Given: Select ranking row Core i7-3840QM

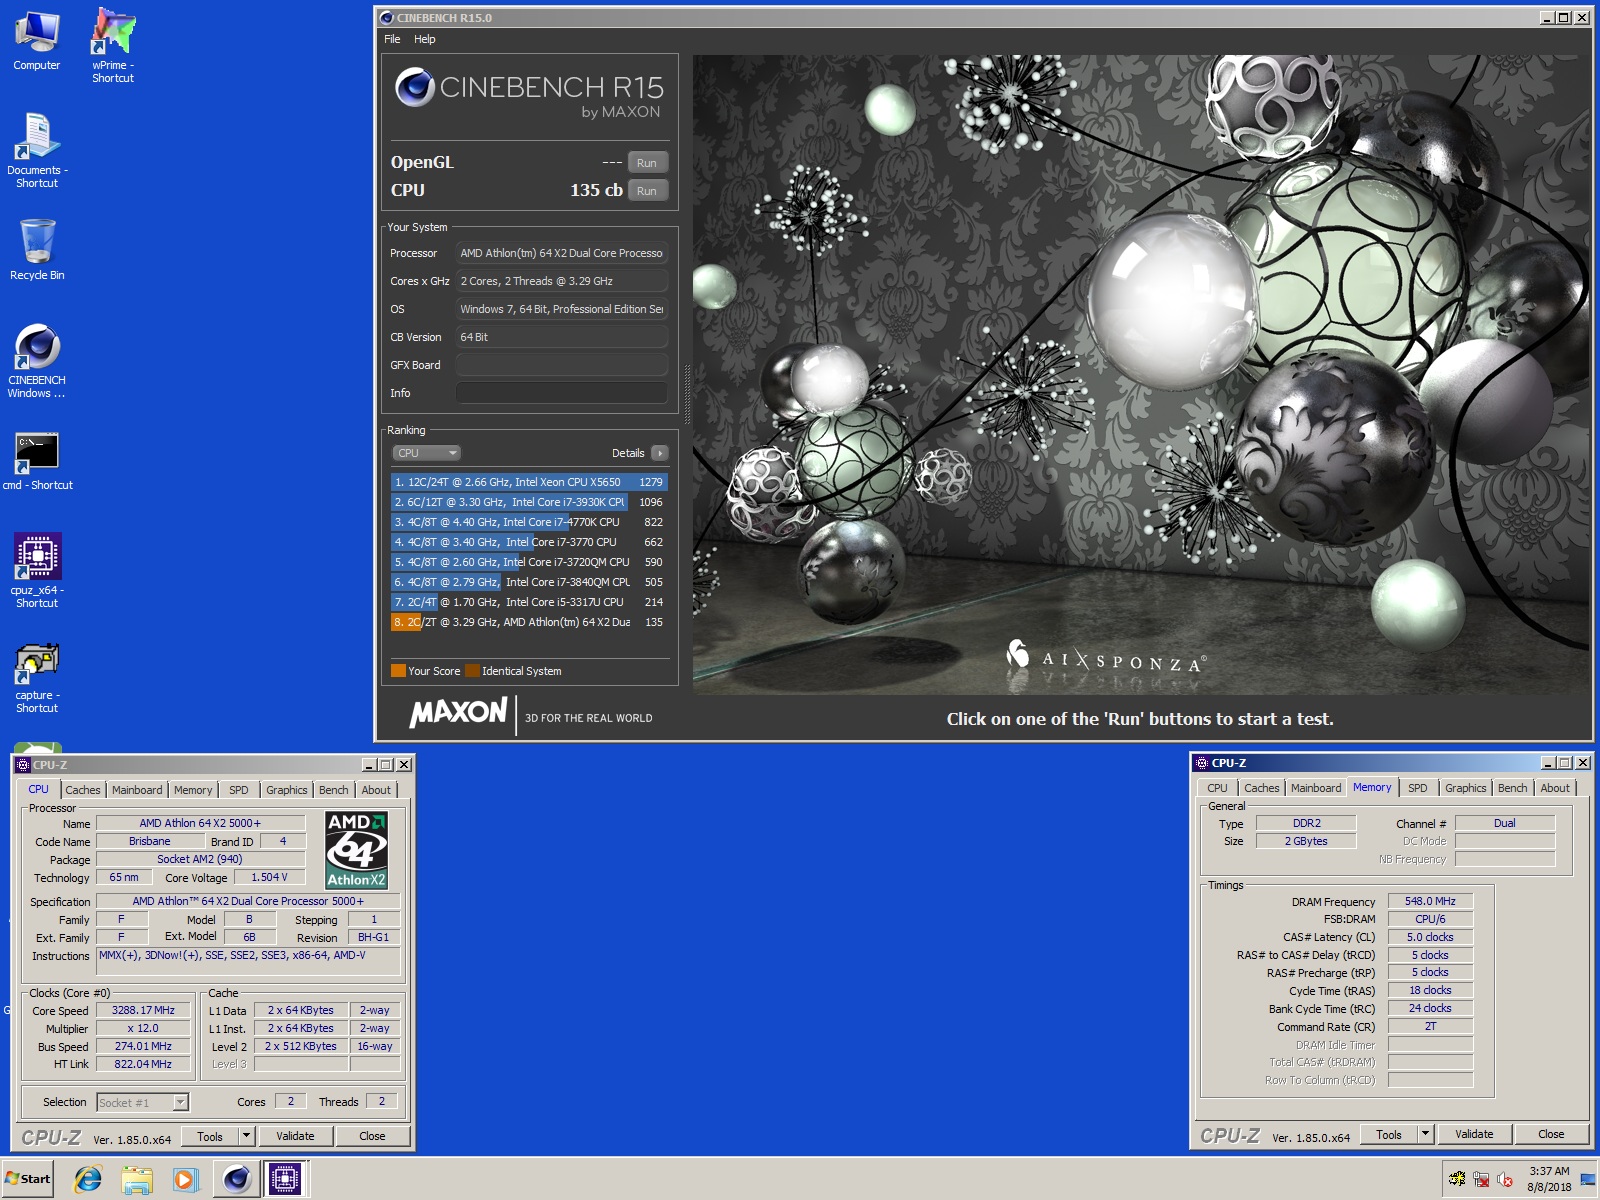Looking at the screenshot, I should tap(529, 582).
